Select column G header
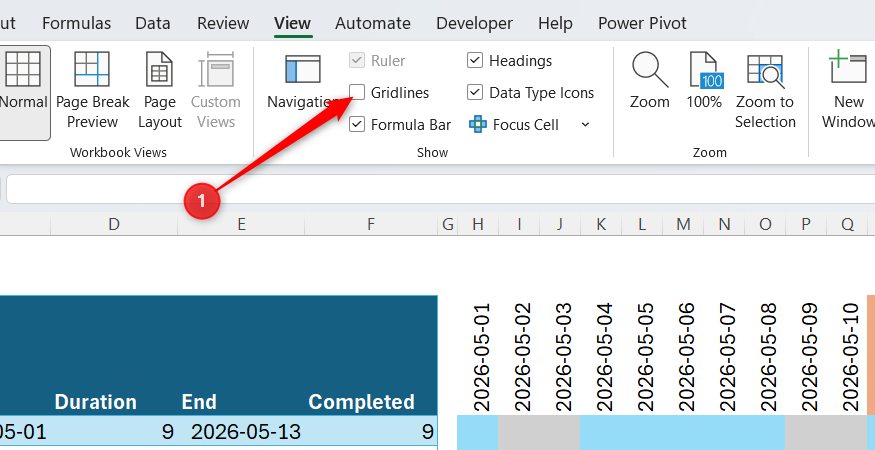 448,224
